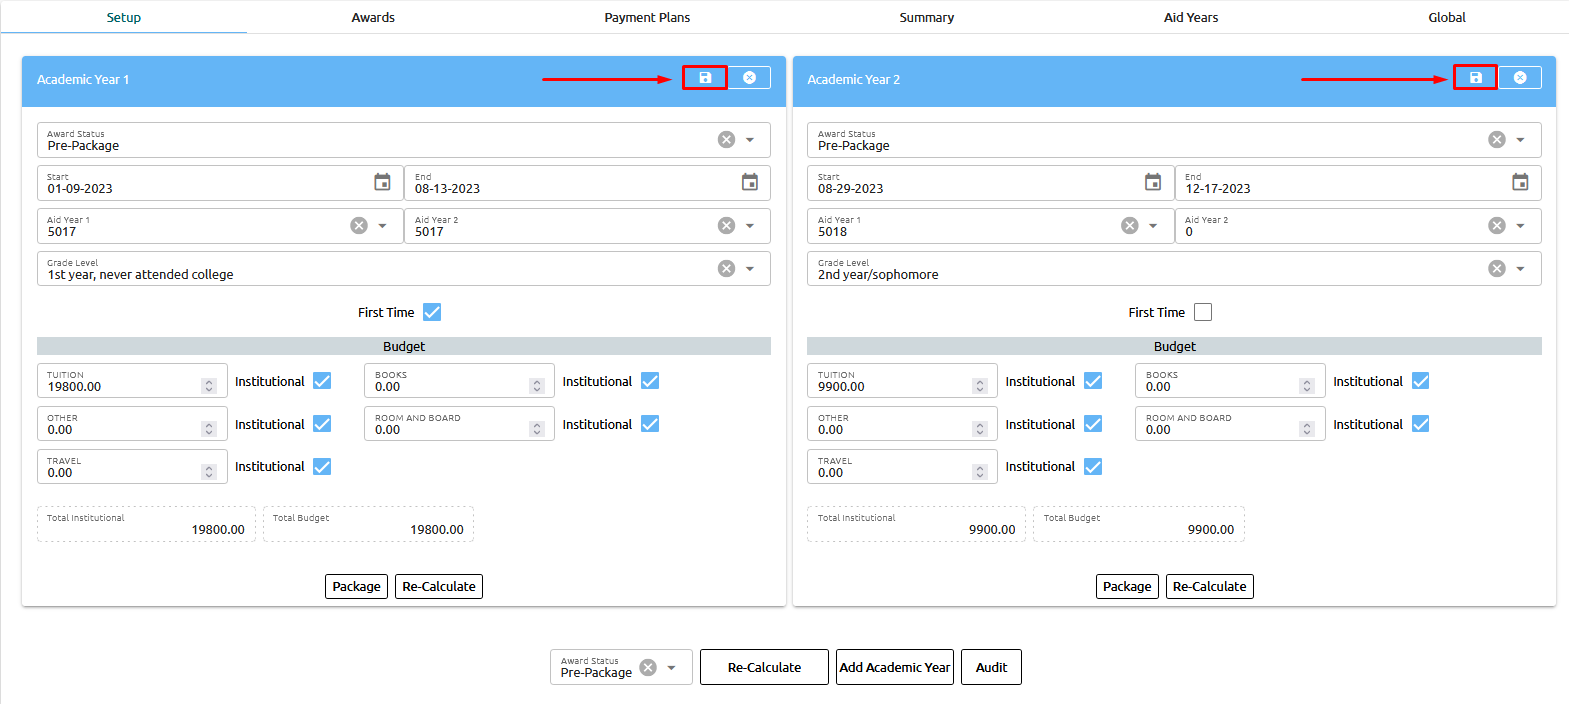Image resolution: width=1569 pixels, height=704 pixels.
Task: Click the cancel icon in Academic Year 1 header
Action: (x=749, y=78)
